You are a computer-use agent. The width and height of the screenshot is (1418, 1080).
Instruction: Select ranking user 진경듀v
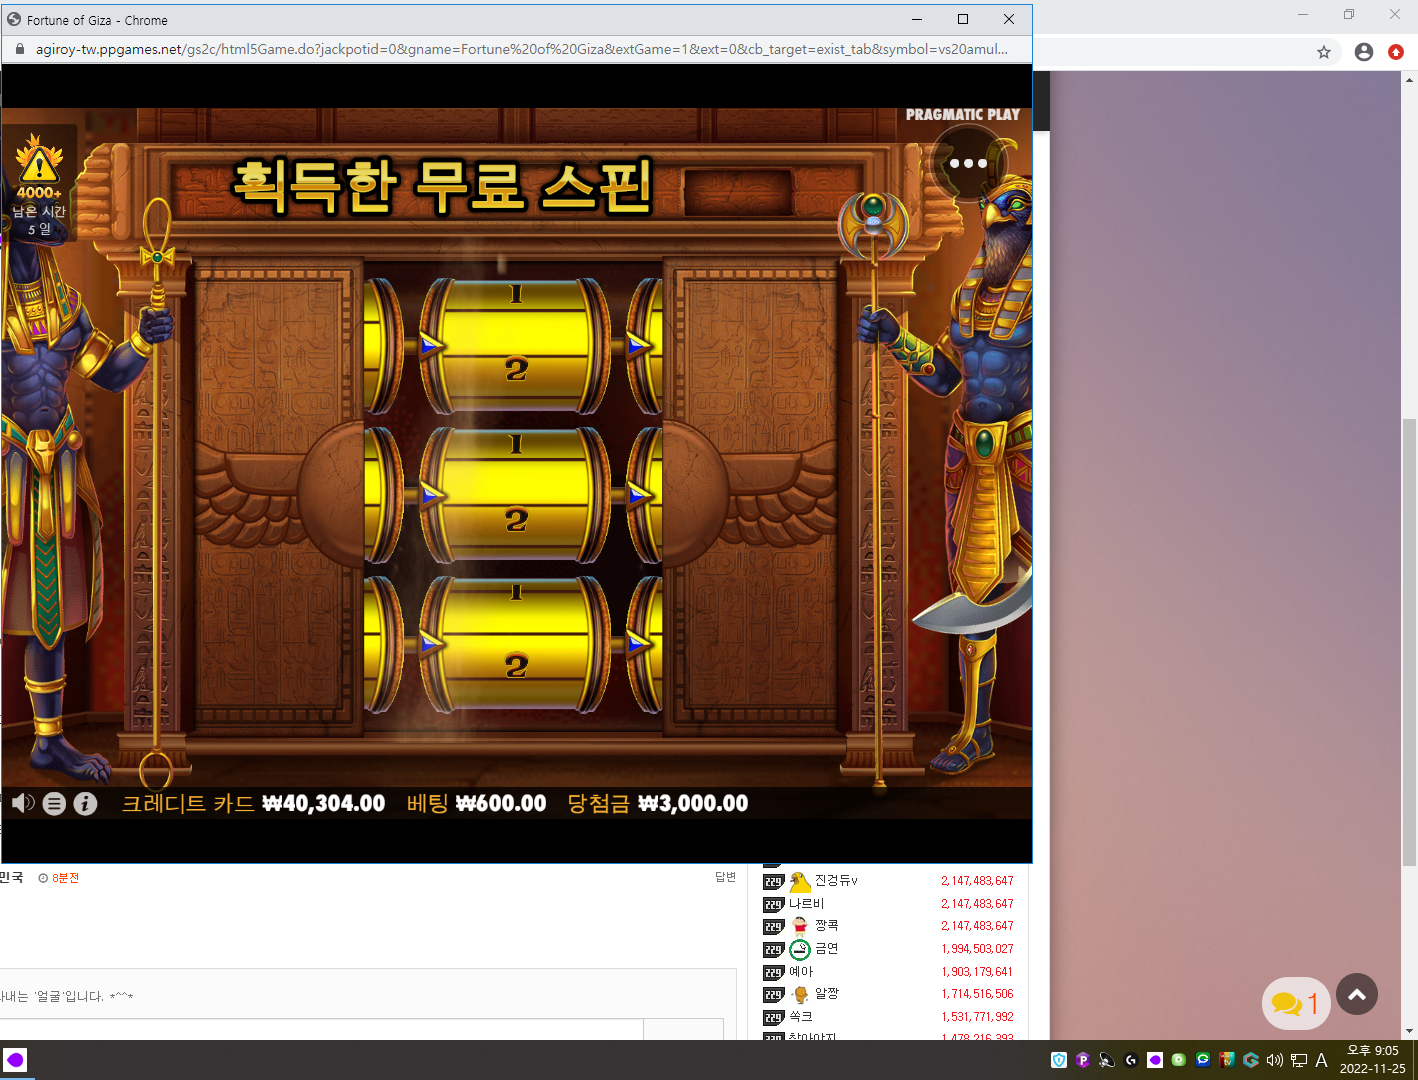[836, 881]
